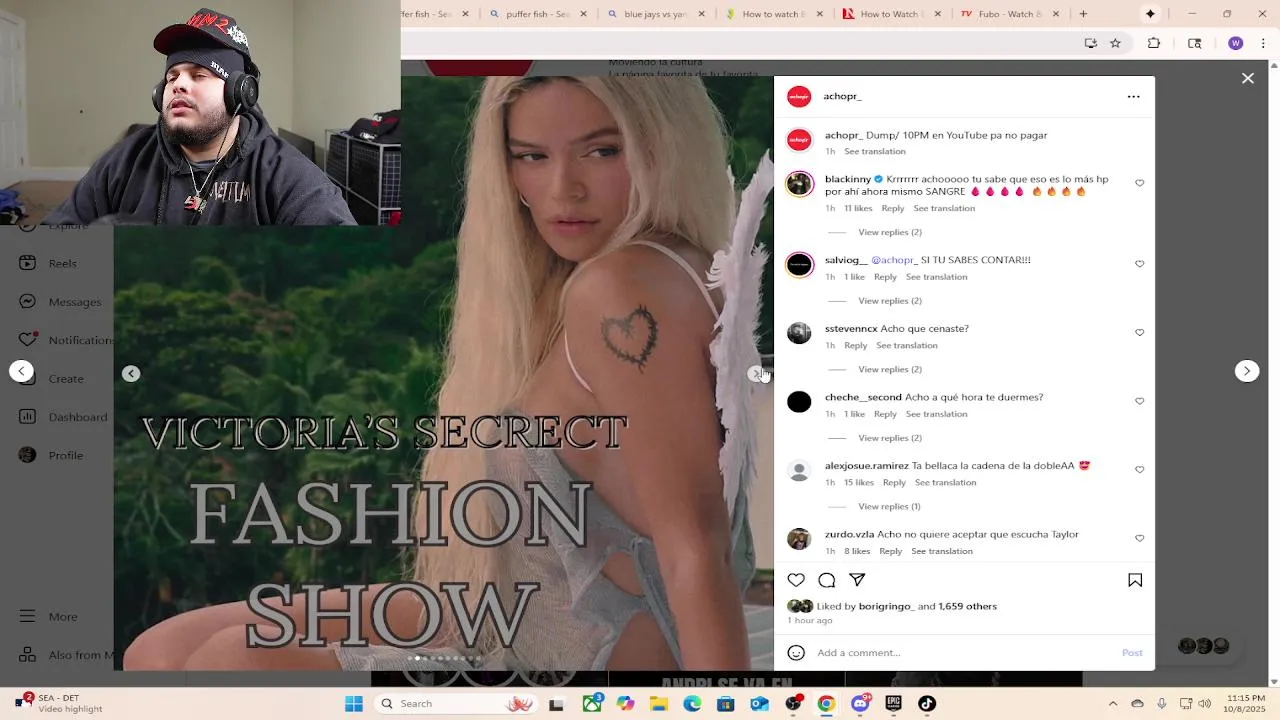This screenshot has height=720, width=1280.
Task: Click See translation under the achopr_ caption
Action: [x=875, y=151]
